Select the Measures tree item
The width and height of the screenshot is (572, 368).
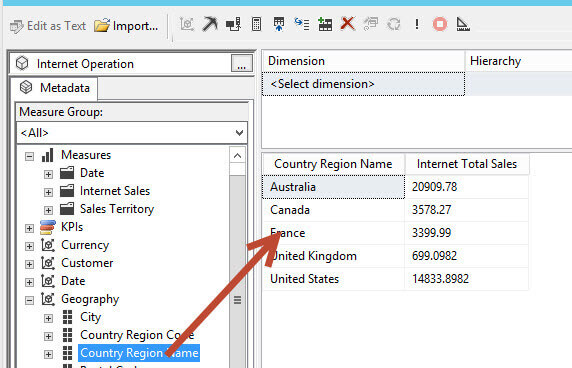click(86, 155)
